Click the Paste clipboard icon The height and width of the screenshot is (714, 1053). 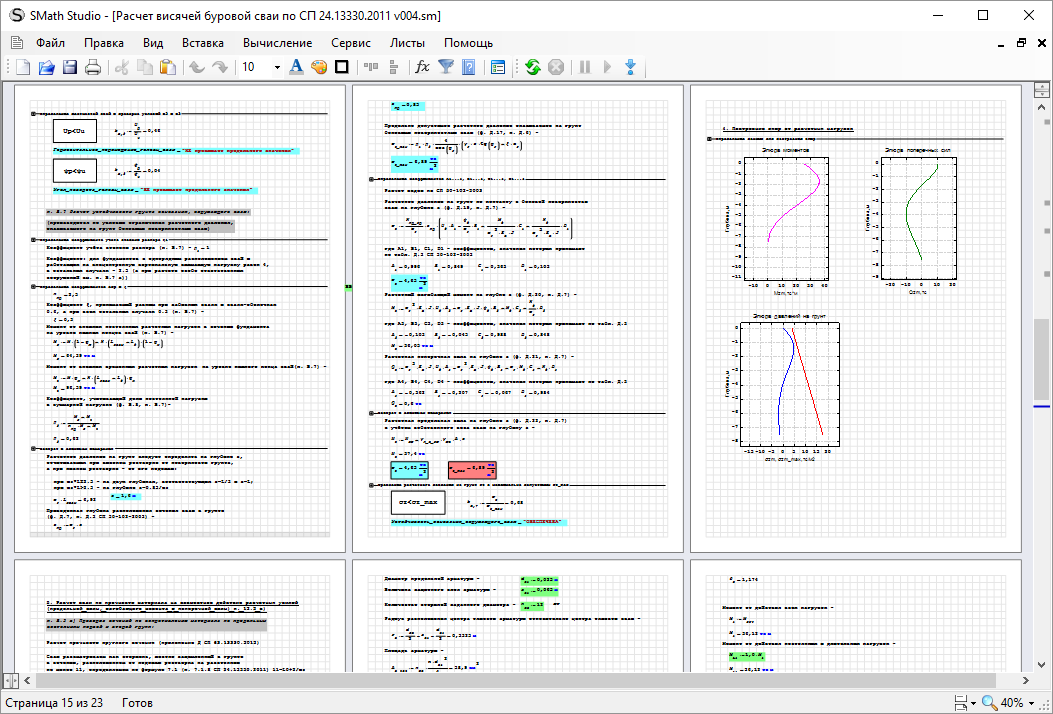168,67
